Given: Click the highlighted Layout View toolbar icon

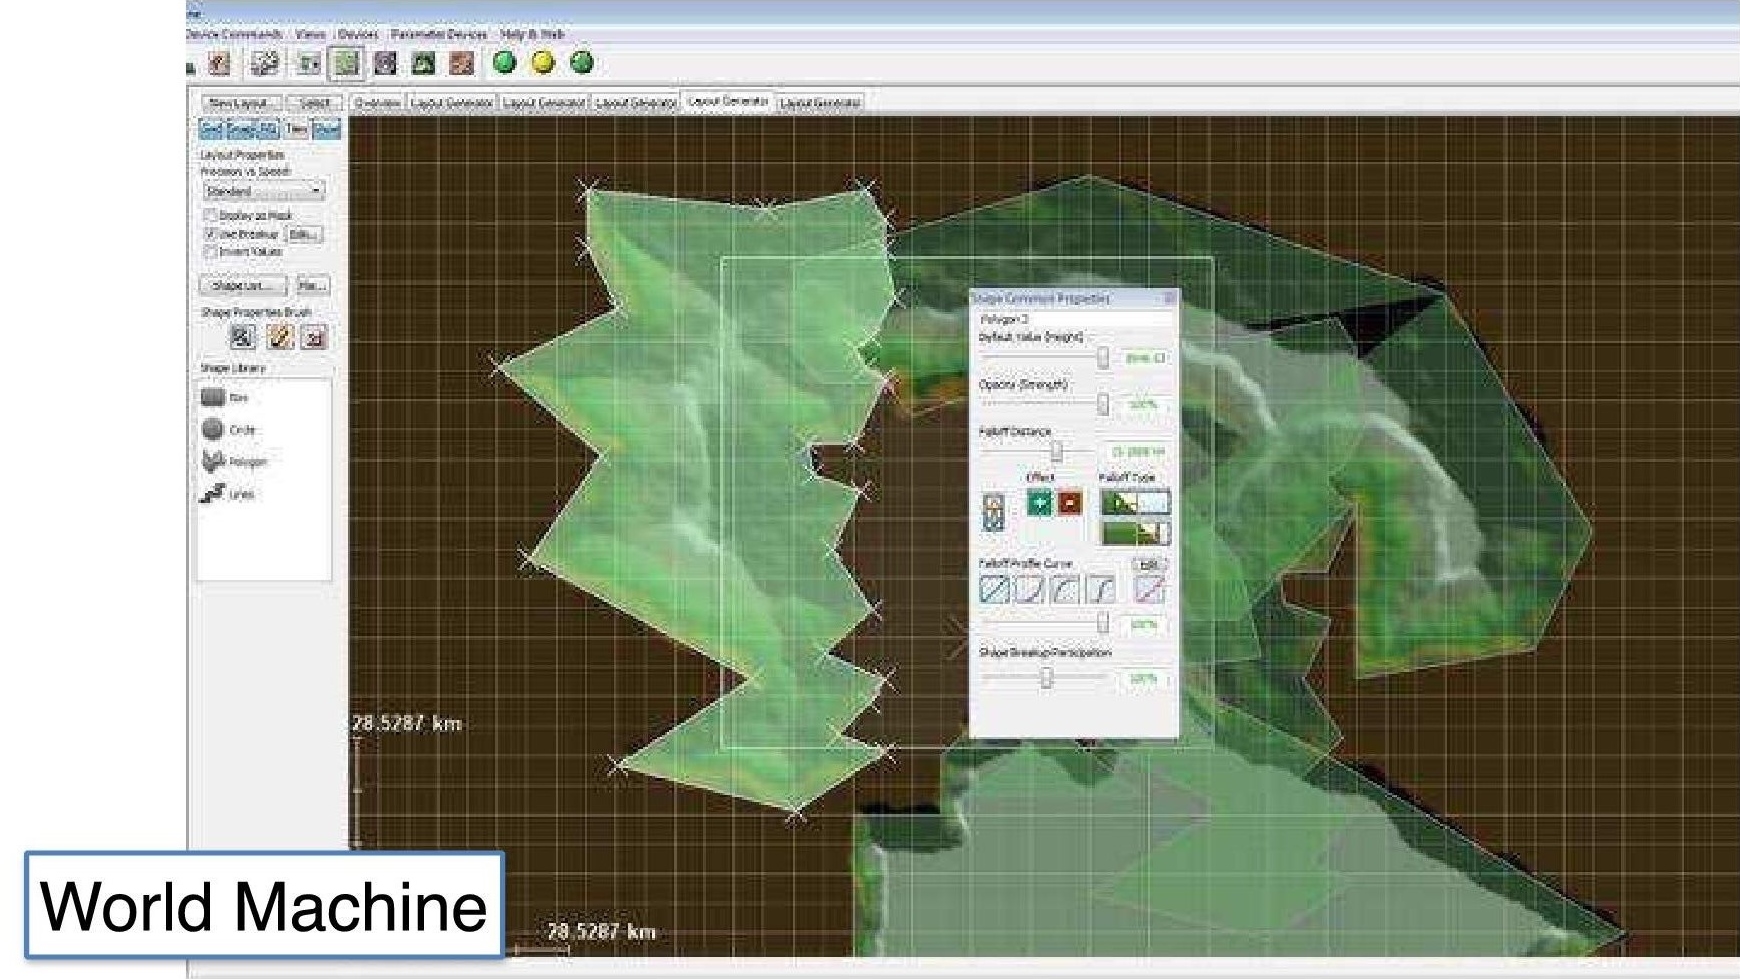Looking at the screenshot, I should coord(346,64).
